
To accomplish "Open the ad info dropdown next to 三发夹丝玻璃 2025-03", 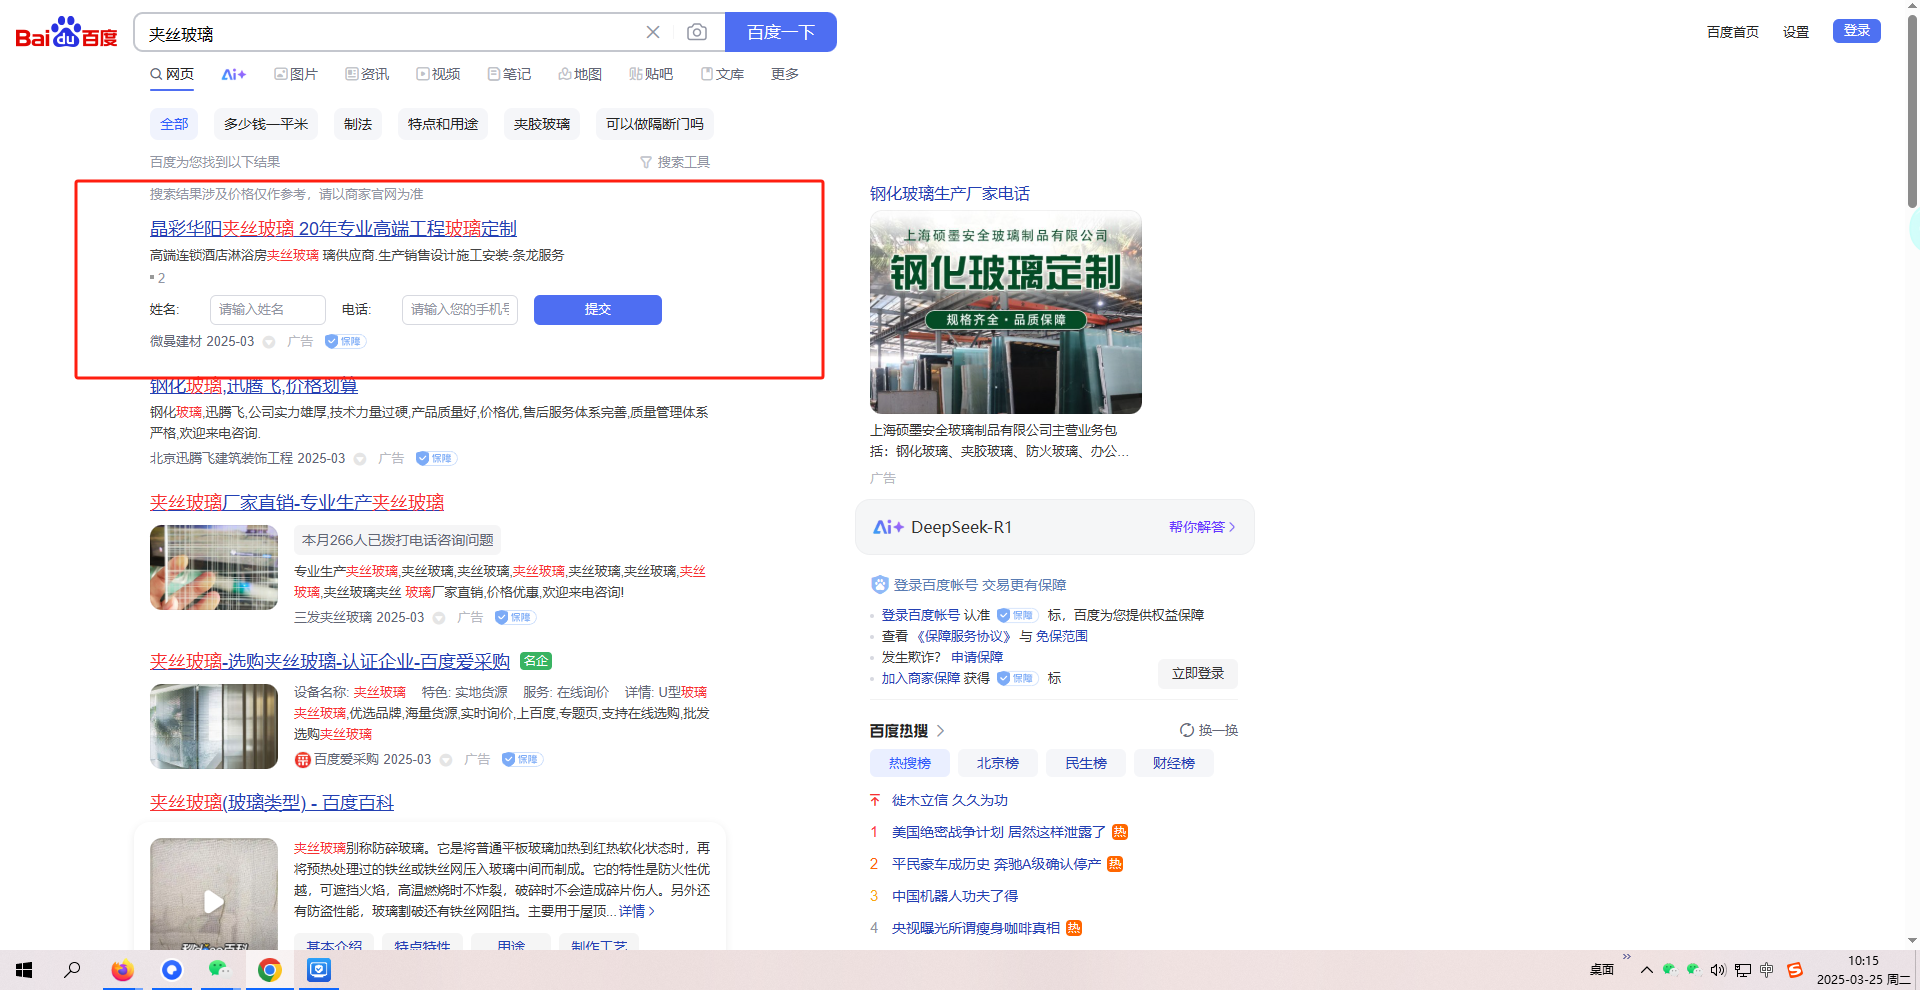I will coord(439,618).
